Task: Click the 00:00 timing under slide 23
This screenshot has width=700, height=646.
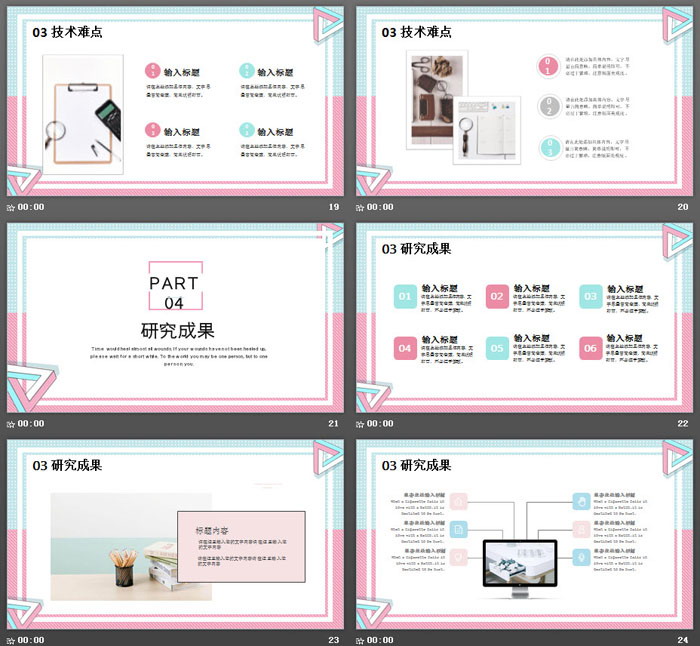Action: click(31, 640)
